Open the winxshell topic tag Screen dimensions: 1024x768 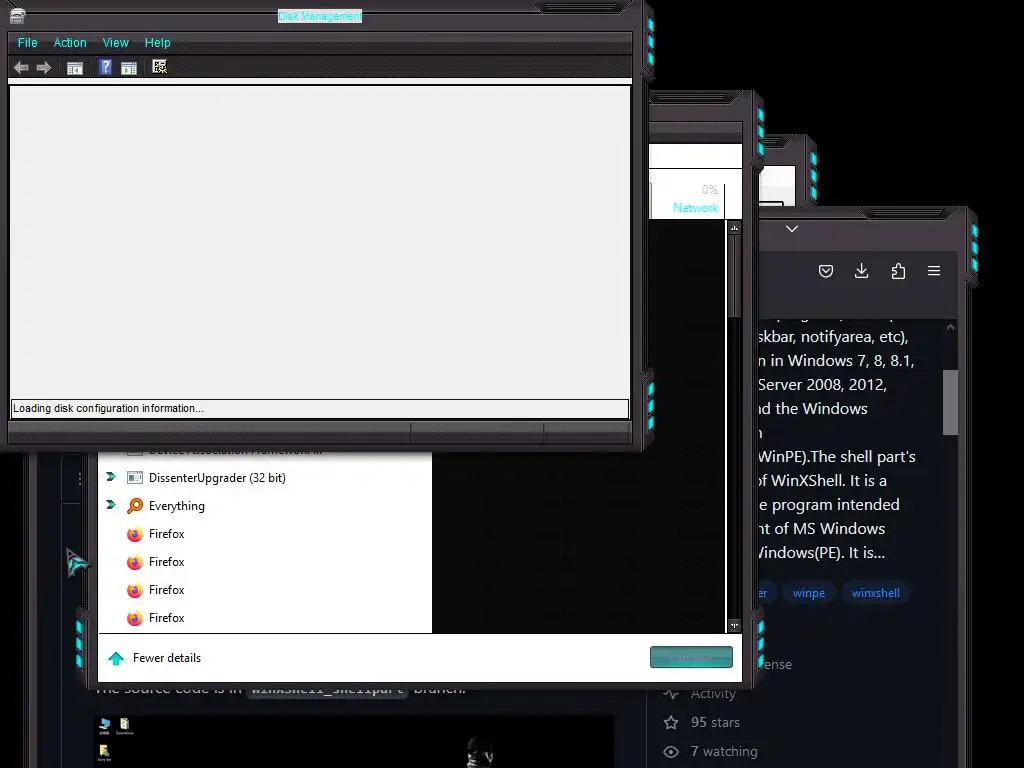click(x=876, y=593)
